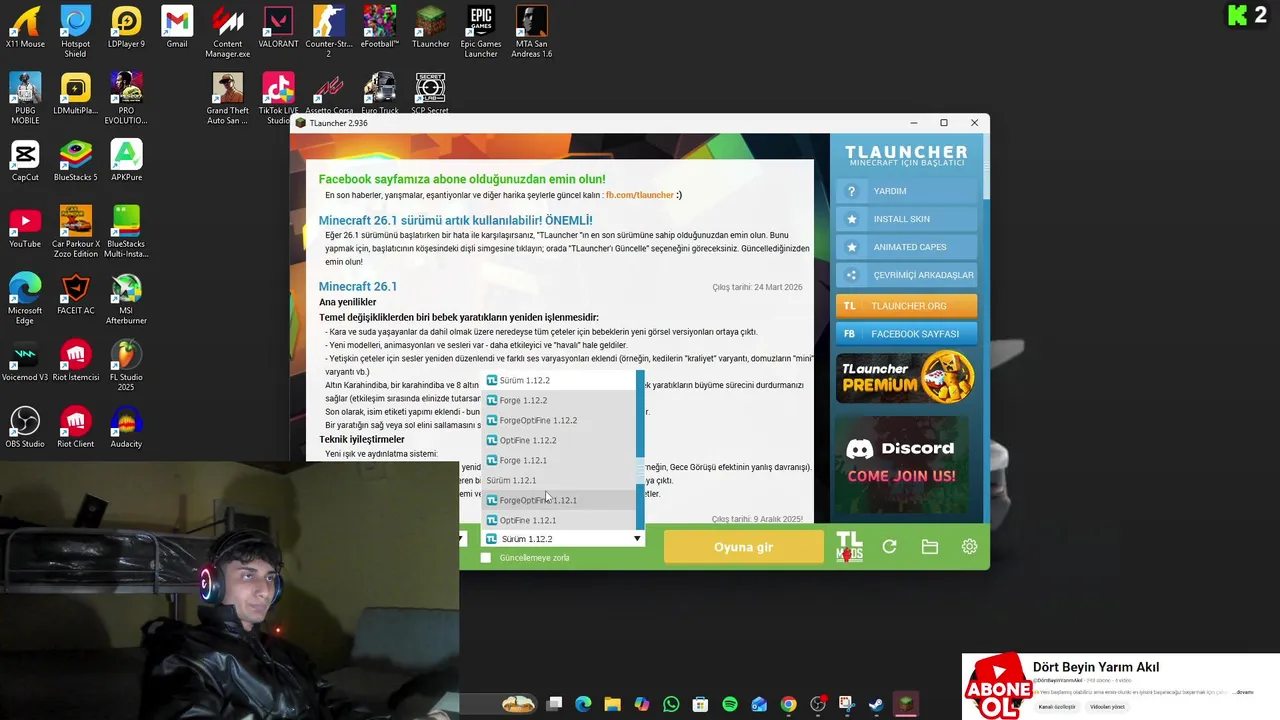Select the MSI Afterburner desktop icon
This screenshot has height=720, width=1280.
coord(126,299)
